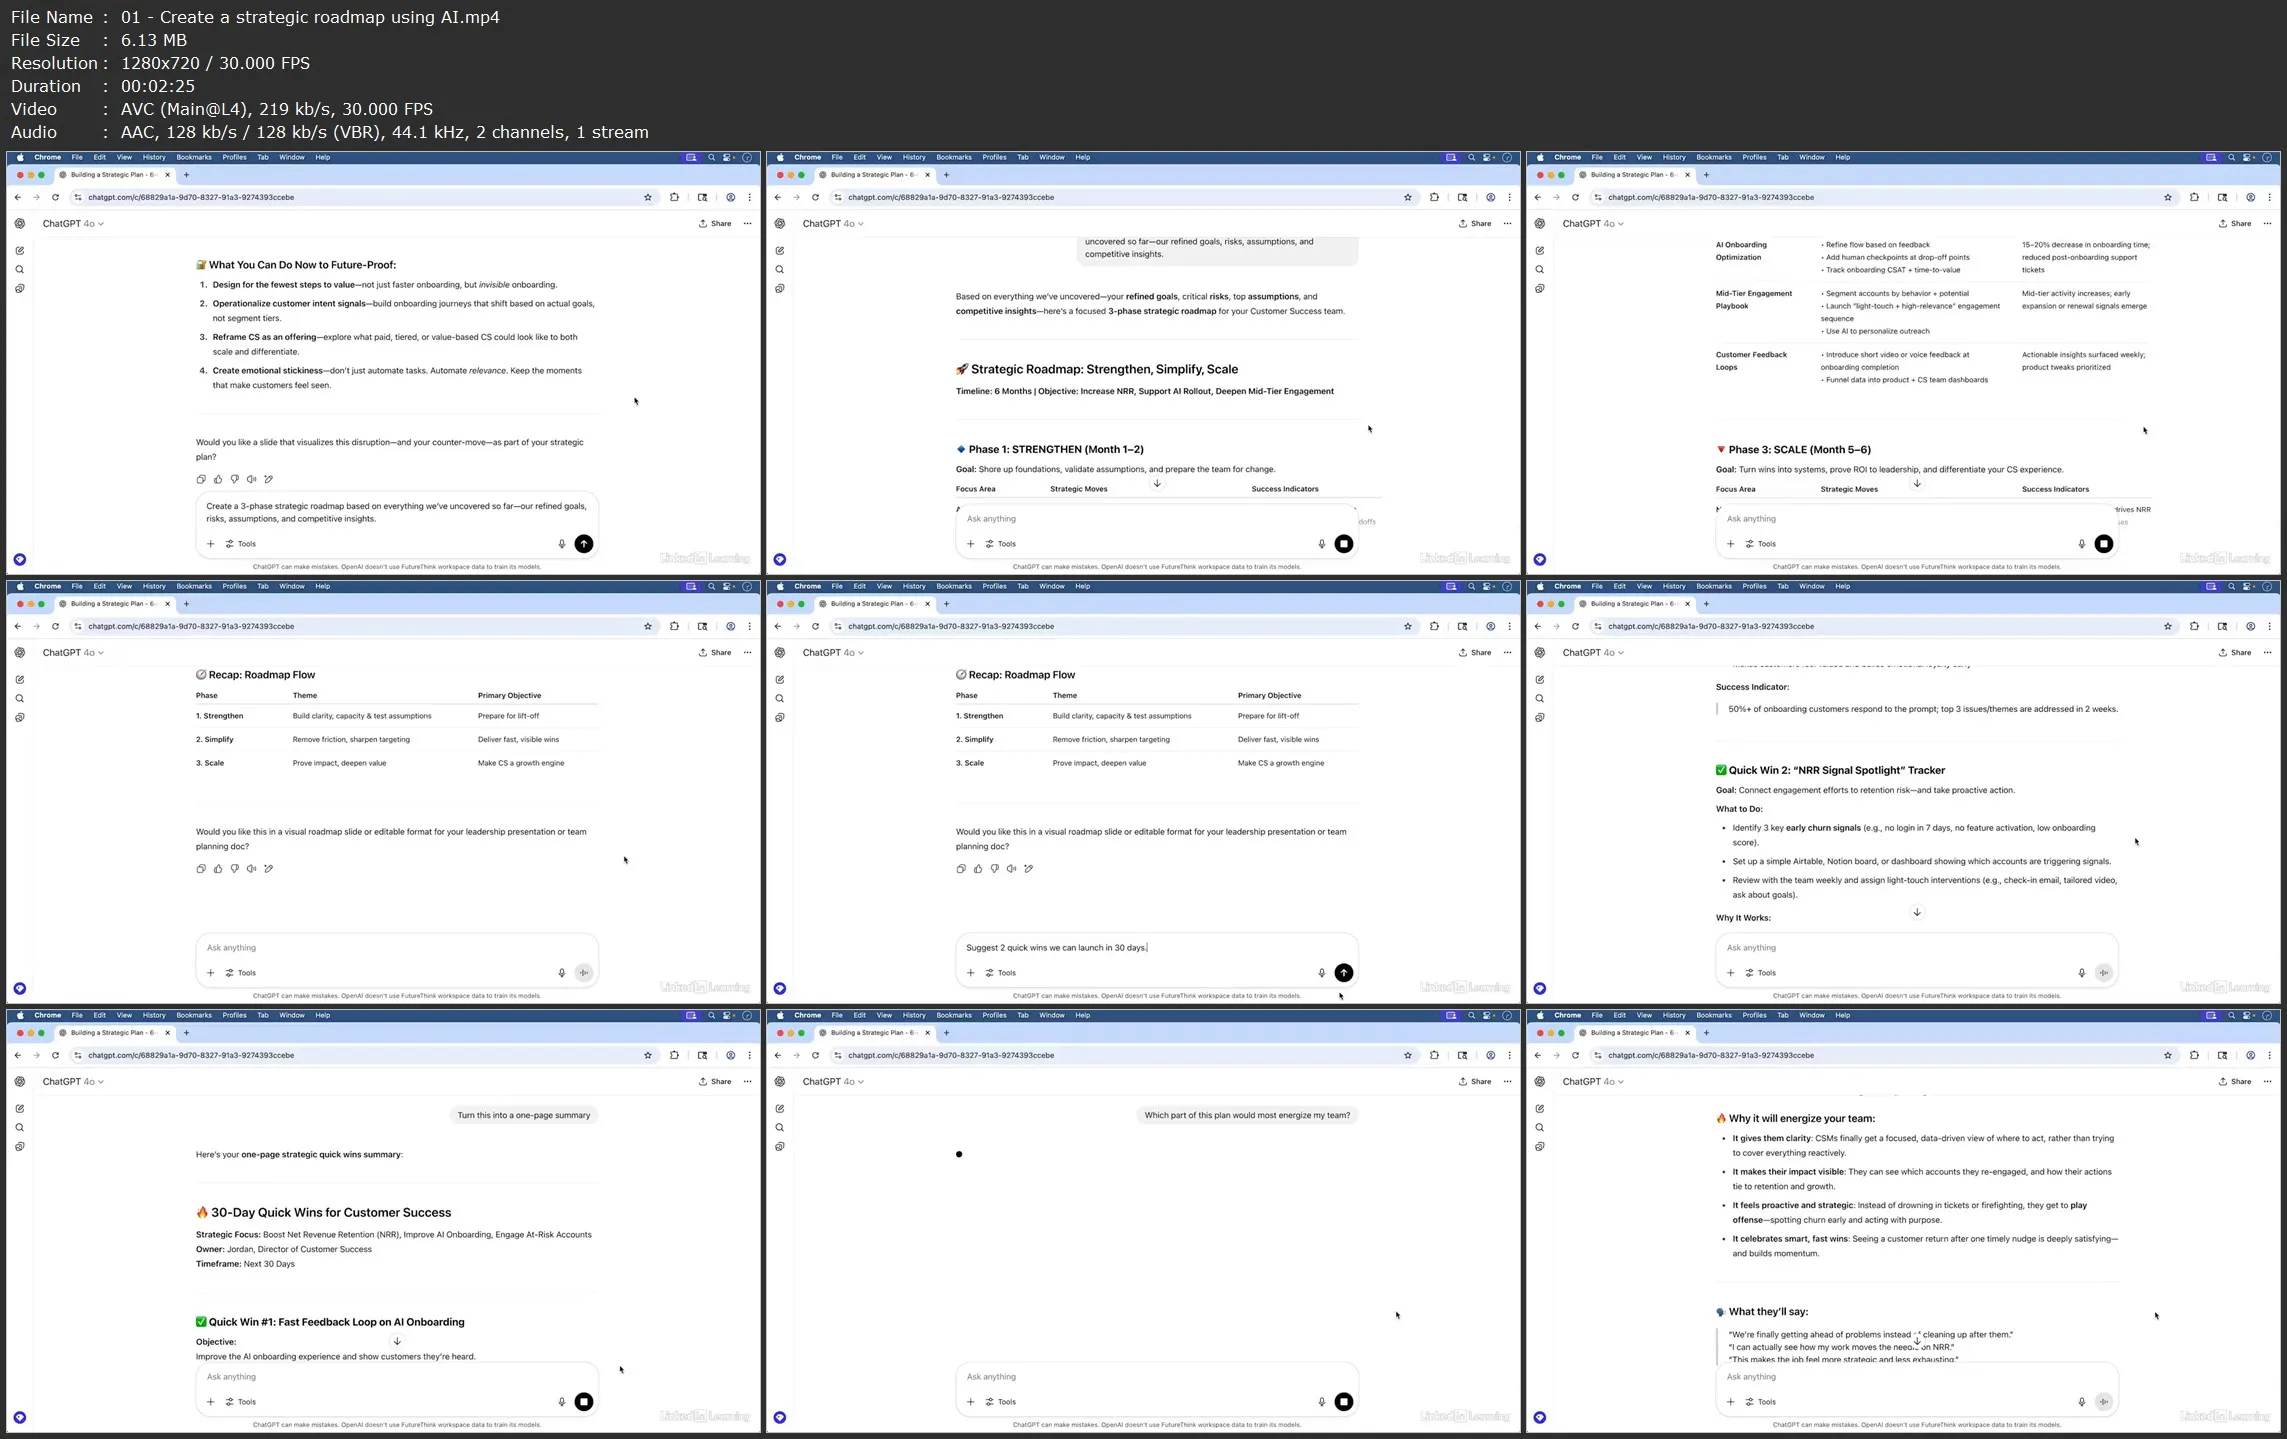The height and width of the screenshot is (1439, 2287).
Task: Send the "Create a 3-phase strategic roadmap" prompt
Action: point(584,544)
